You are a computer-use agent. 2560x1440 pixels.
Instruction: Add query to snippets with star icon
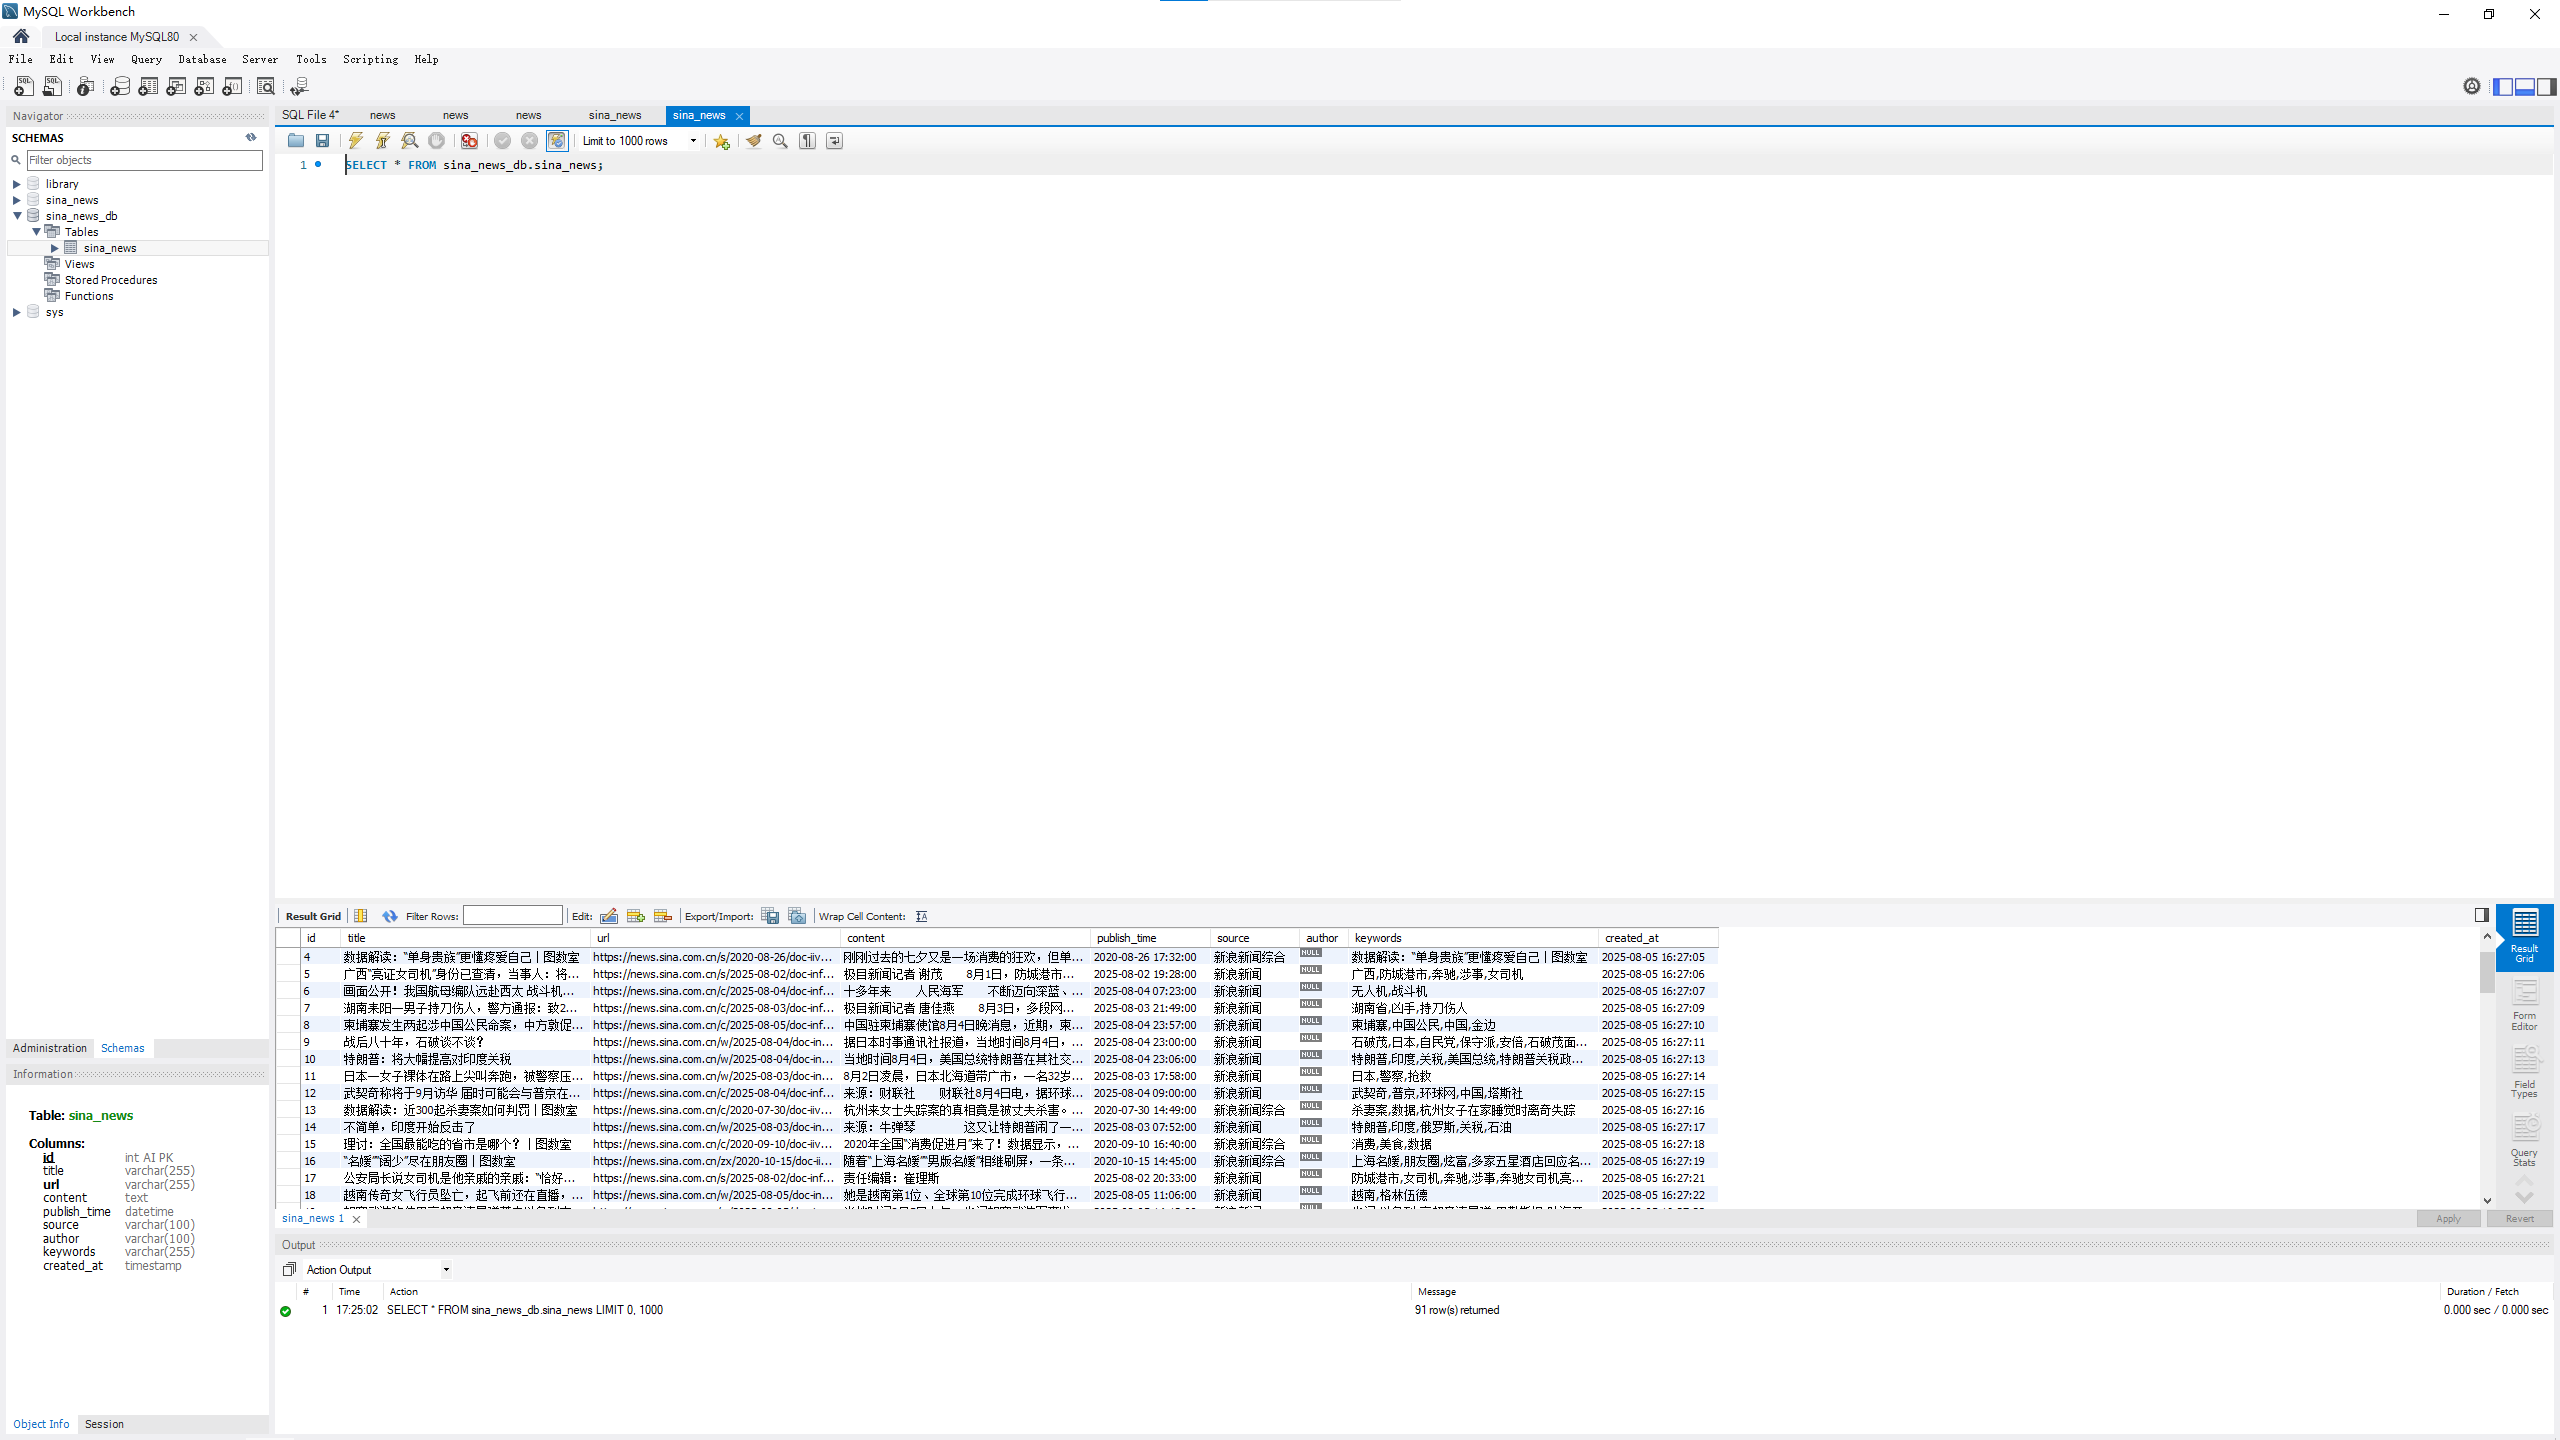click(721, 141)
